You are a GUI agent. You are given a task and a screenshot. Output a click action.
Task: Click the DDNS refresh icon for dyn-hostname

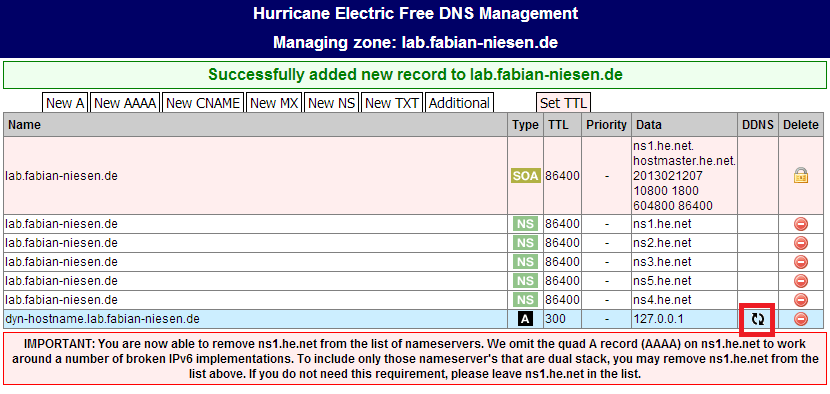tap(758, 319)
